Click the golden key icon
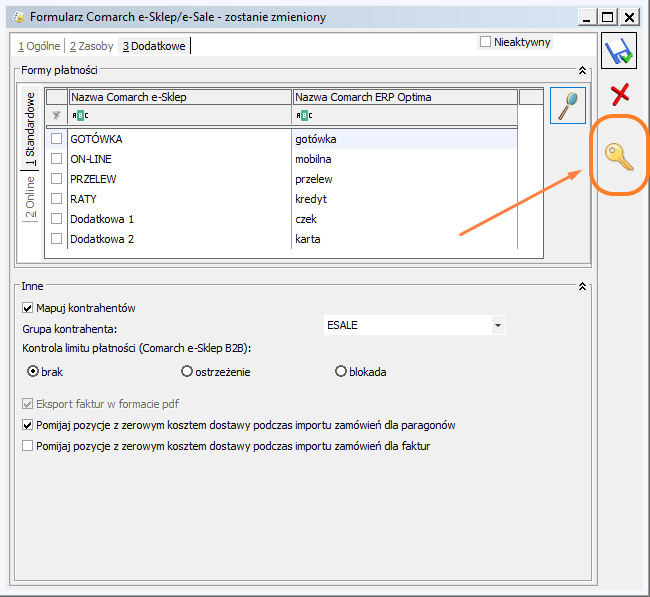This screenshot has width=650, height=597. point(619,156)
